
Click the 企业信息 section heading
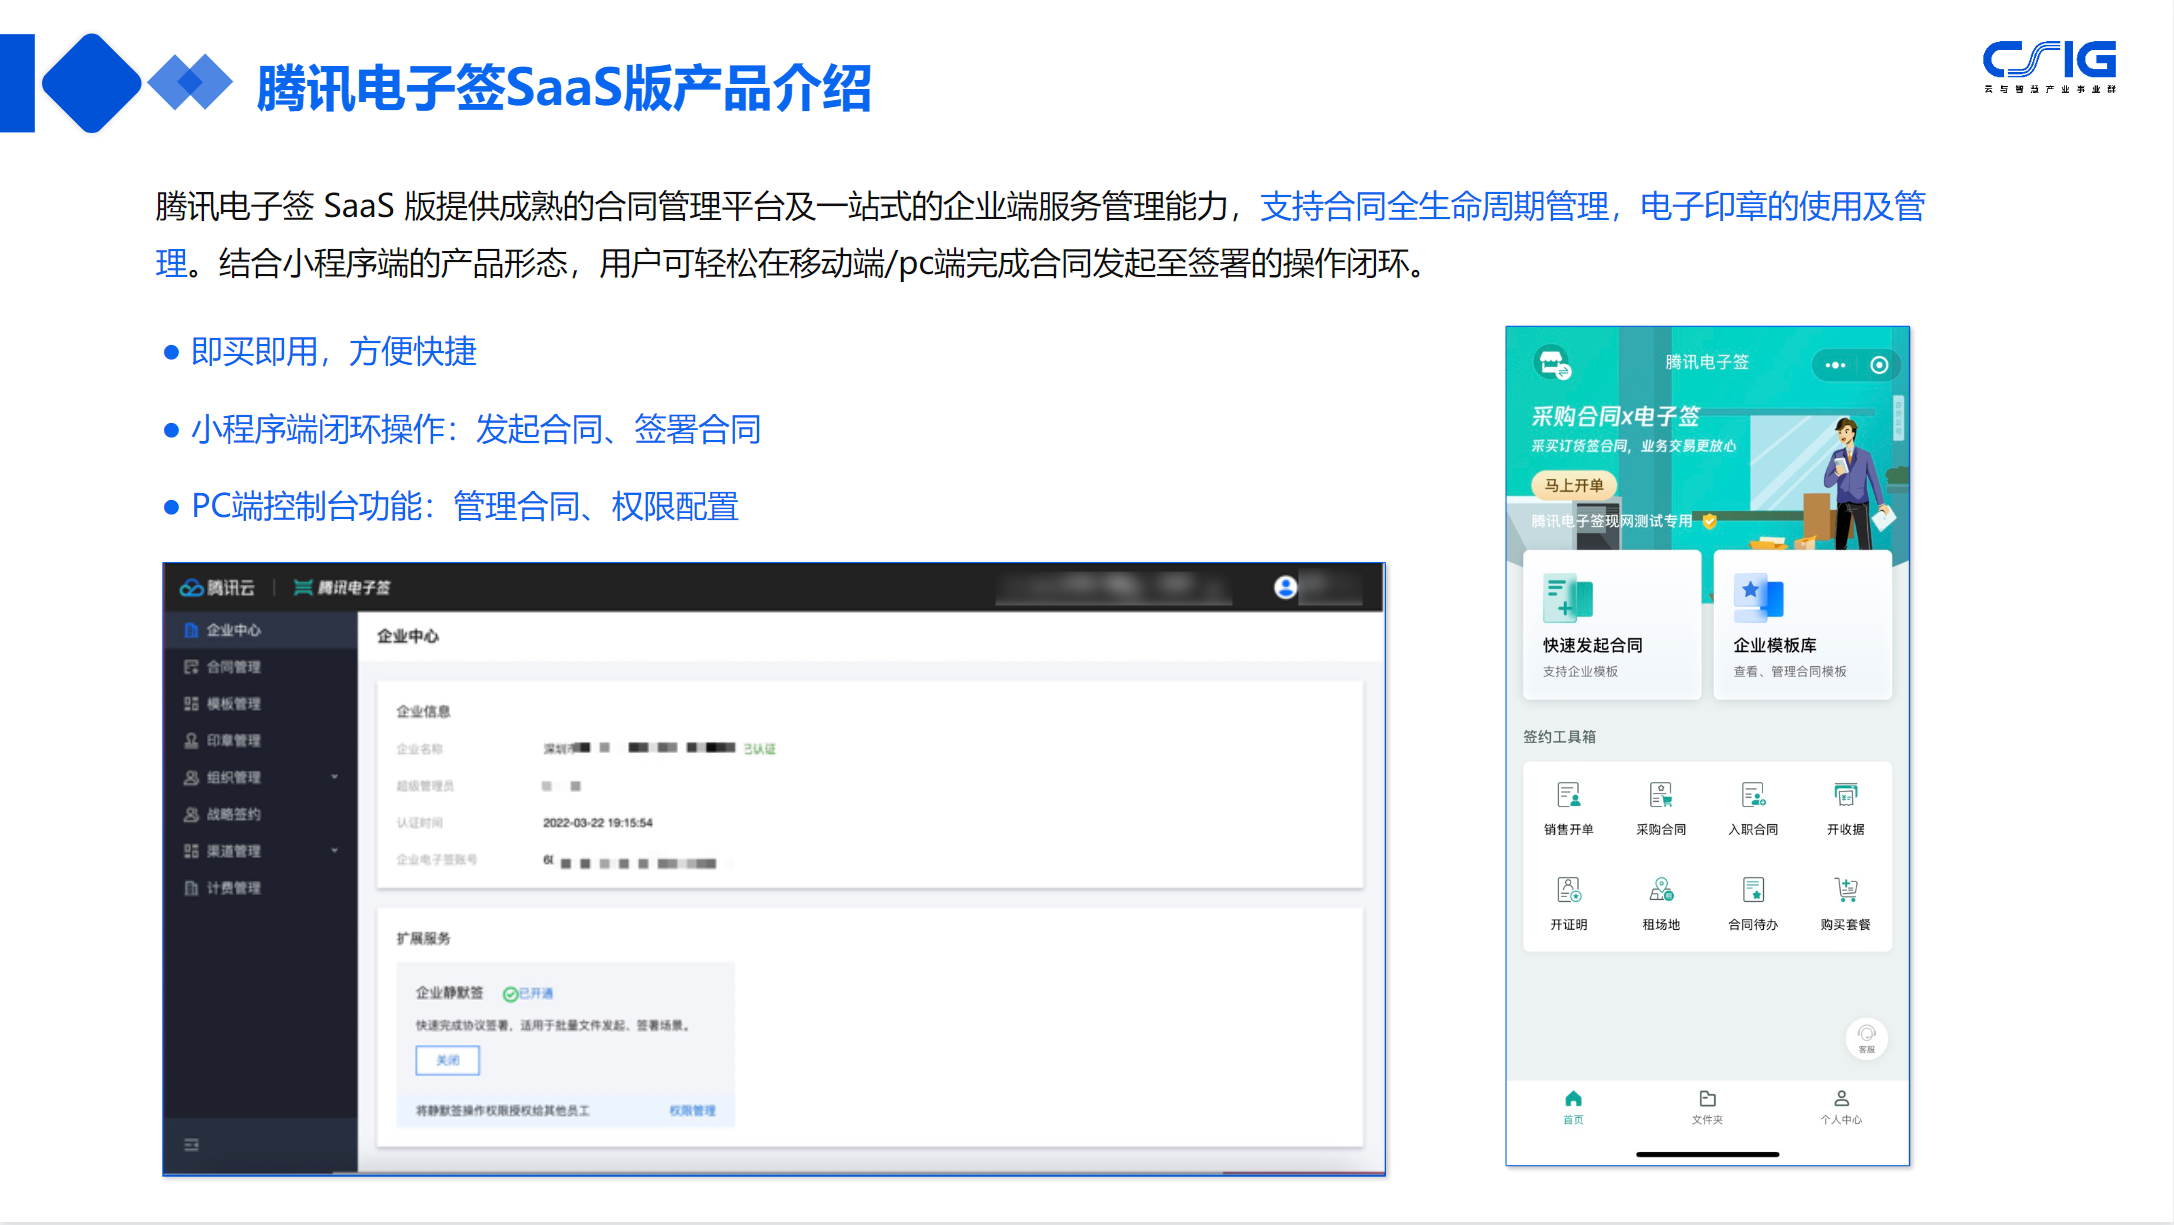point(423,712)
